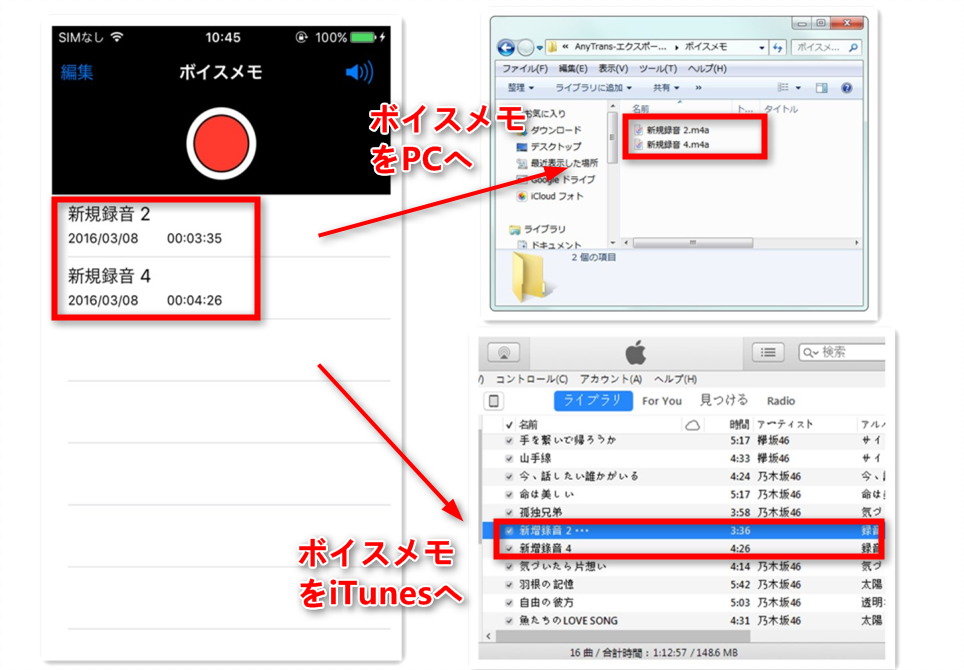
Task: Click the device icon in iTunes
Action: coord(494,401)
